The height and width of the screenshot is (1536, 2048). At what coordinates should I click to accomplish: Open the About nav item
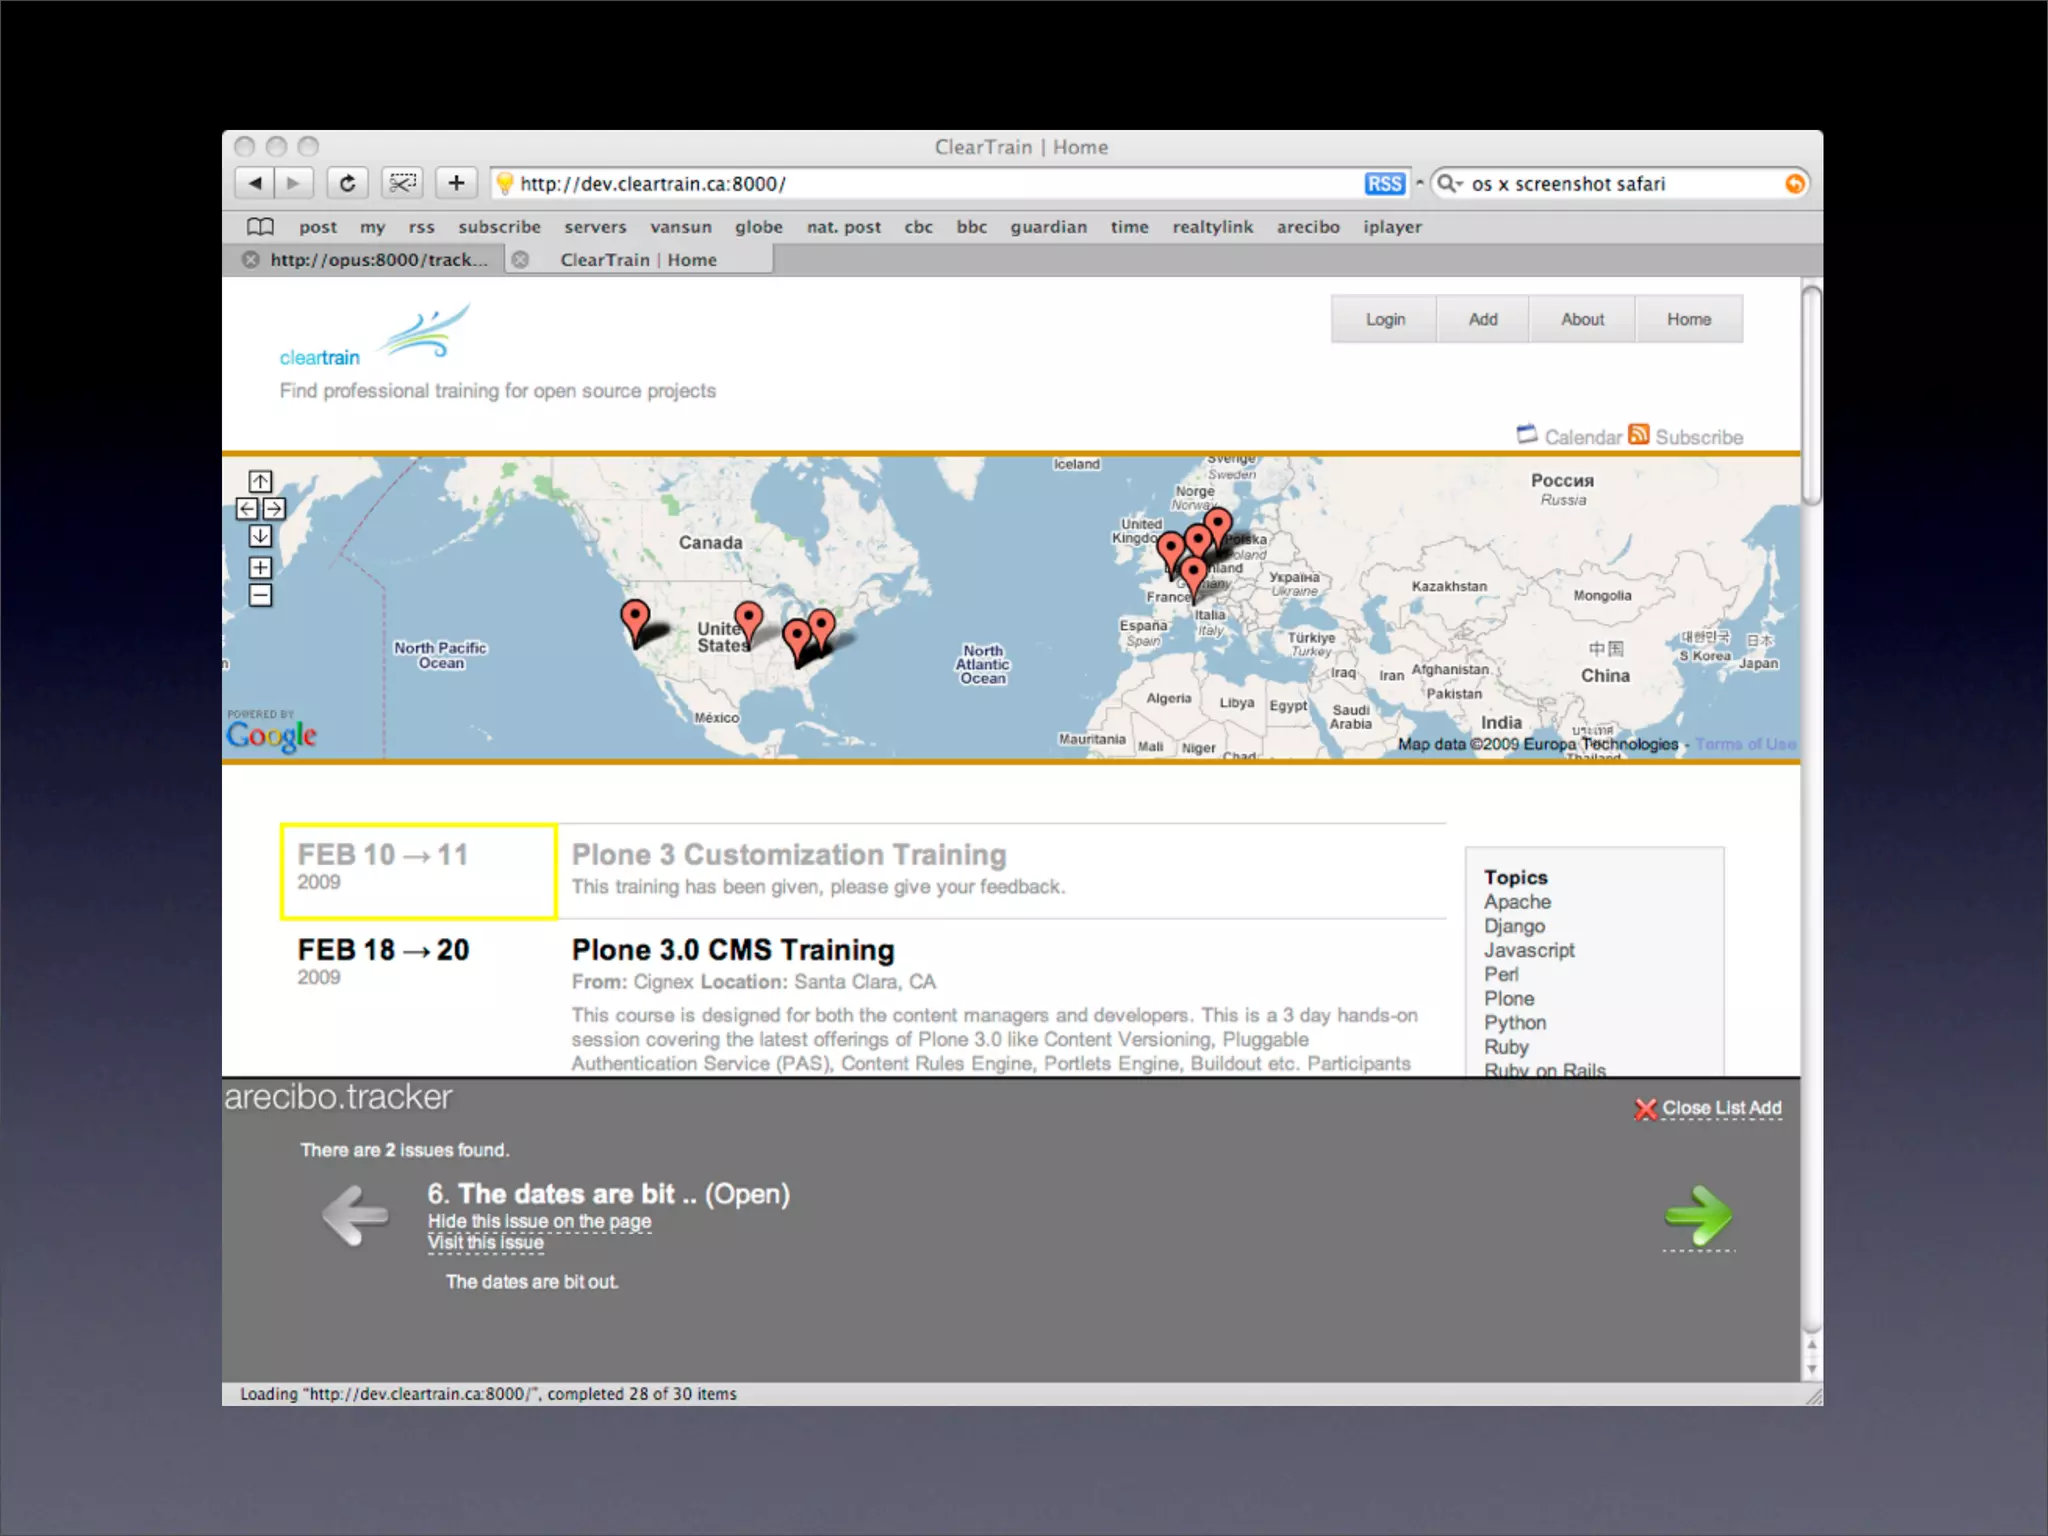coord(1582,319)
